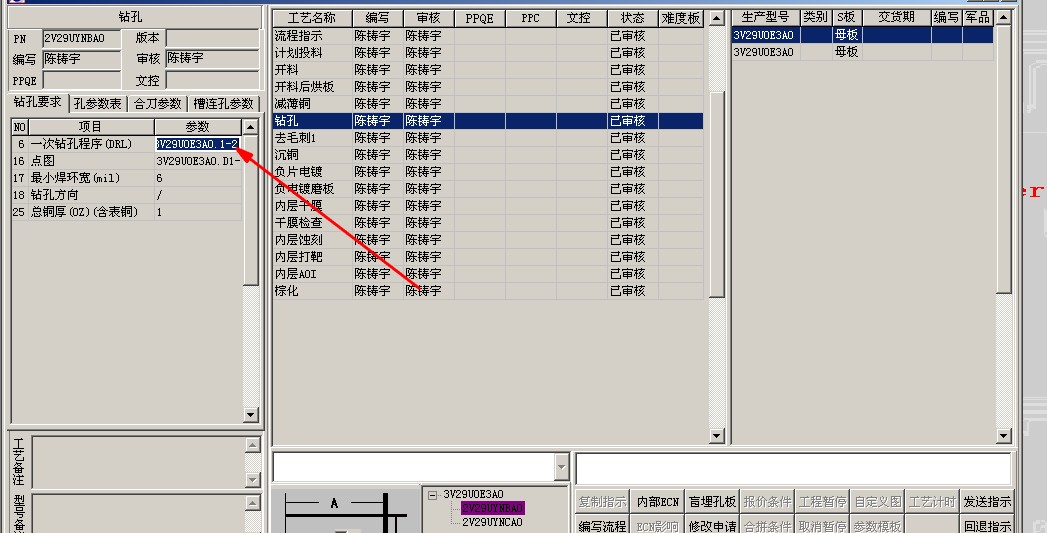Click the process list scroll-down arrow

coord(716,436)
